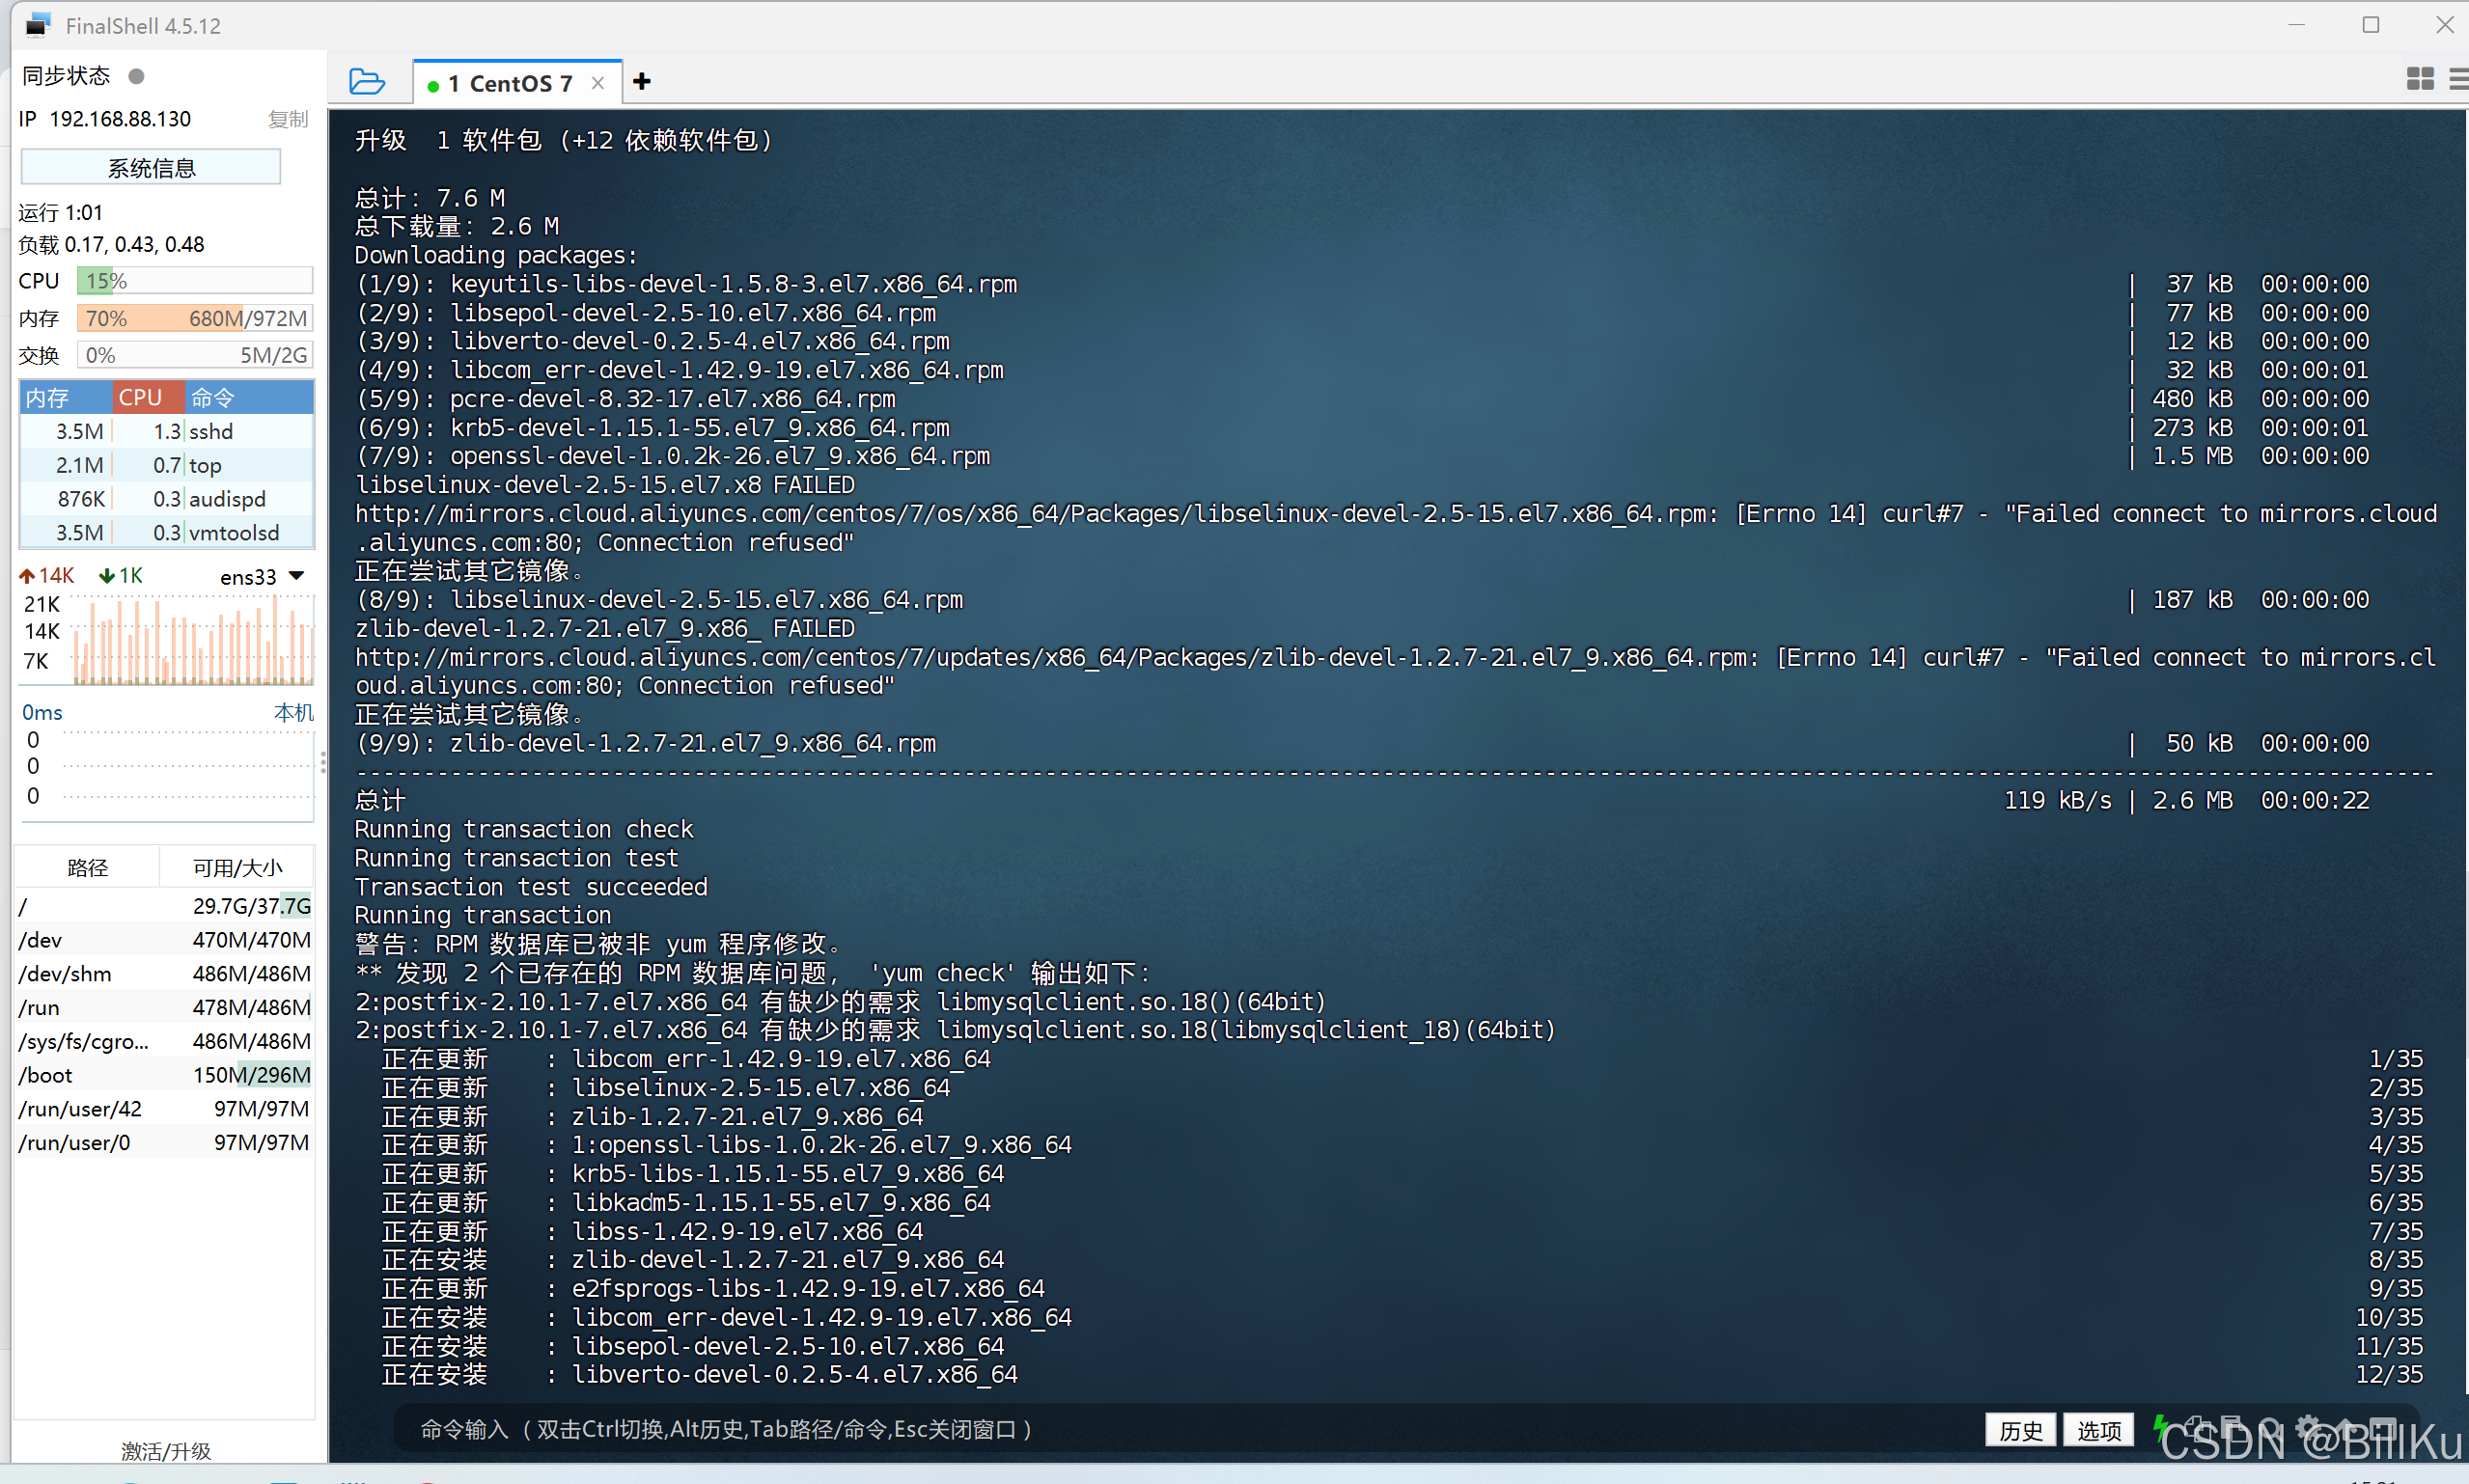Click the FinalShell app icon in title bar
The width and height of the screenshot is (2469, 1484).
pos(38,25)
